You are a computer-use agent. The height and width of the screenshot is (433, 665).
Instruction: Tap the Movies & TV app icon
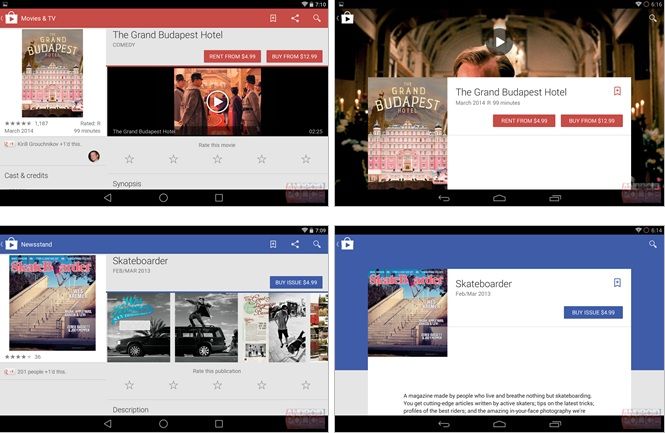click(11, 18)
